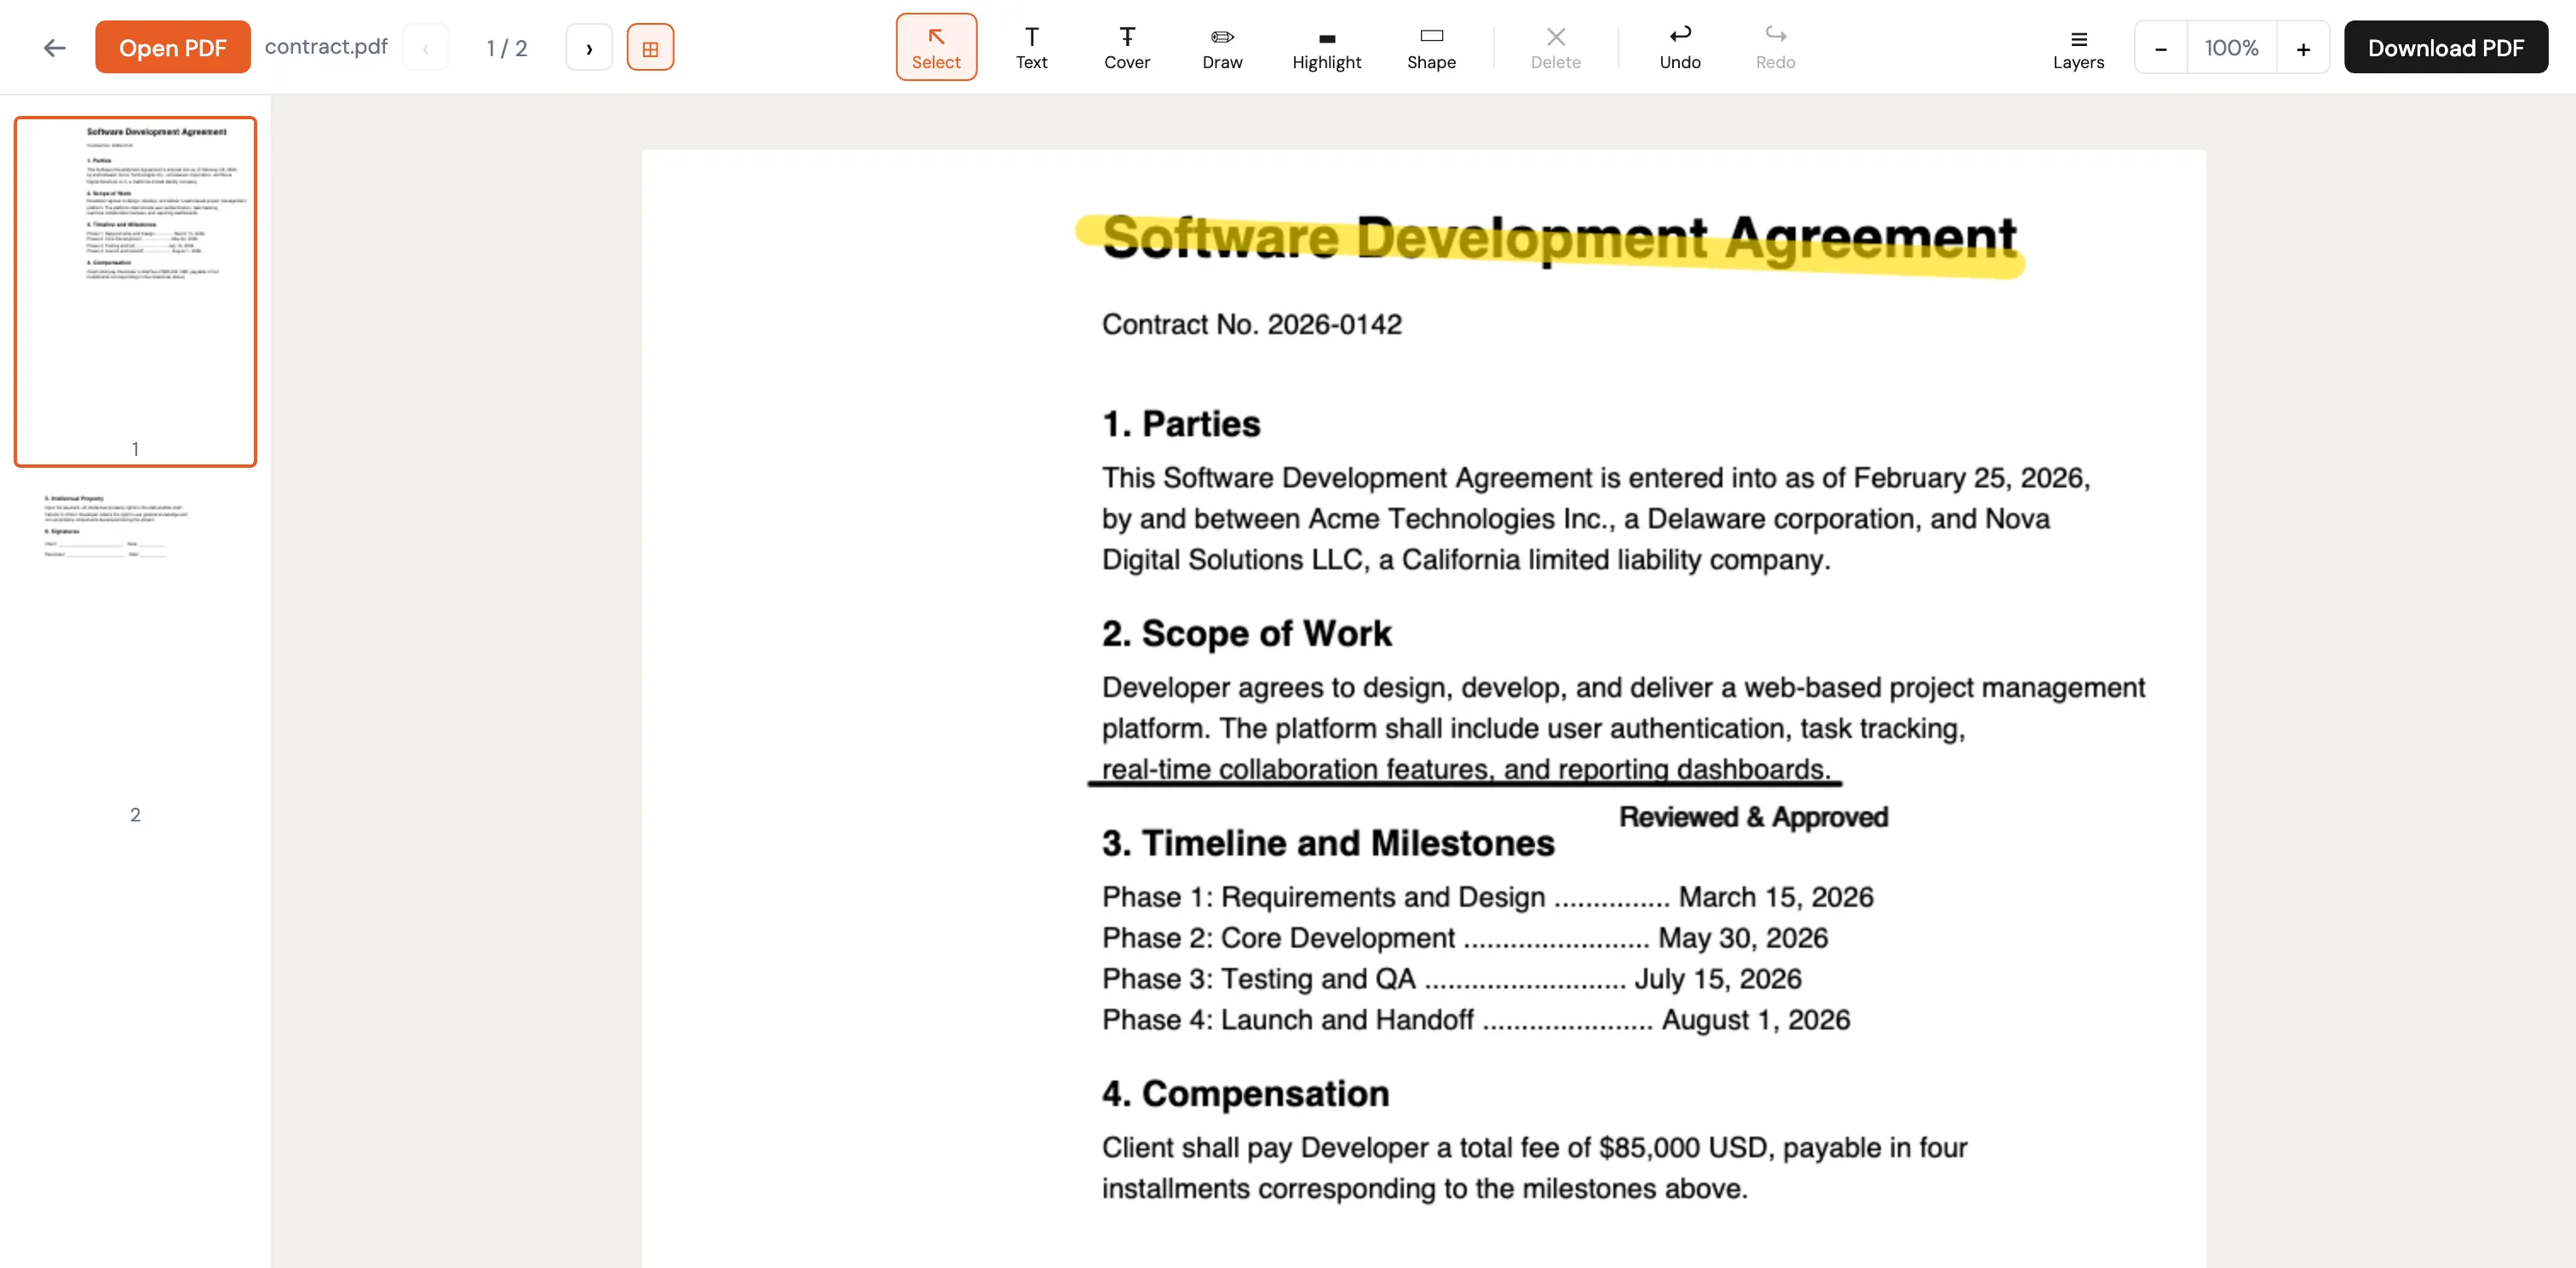Screen dimensions: 2576x1268
Task: Switch to the Select tool
Action: click(x=936, y=46)
